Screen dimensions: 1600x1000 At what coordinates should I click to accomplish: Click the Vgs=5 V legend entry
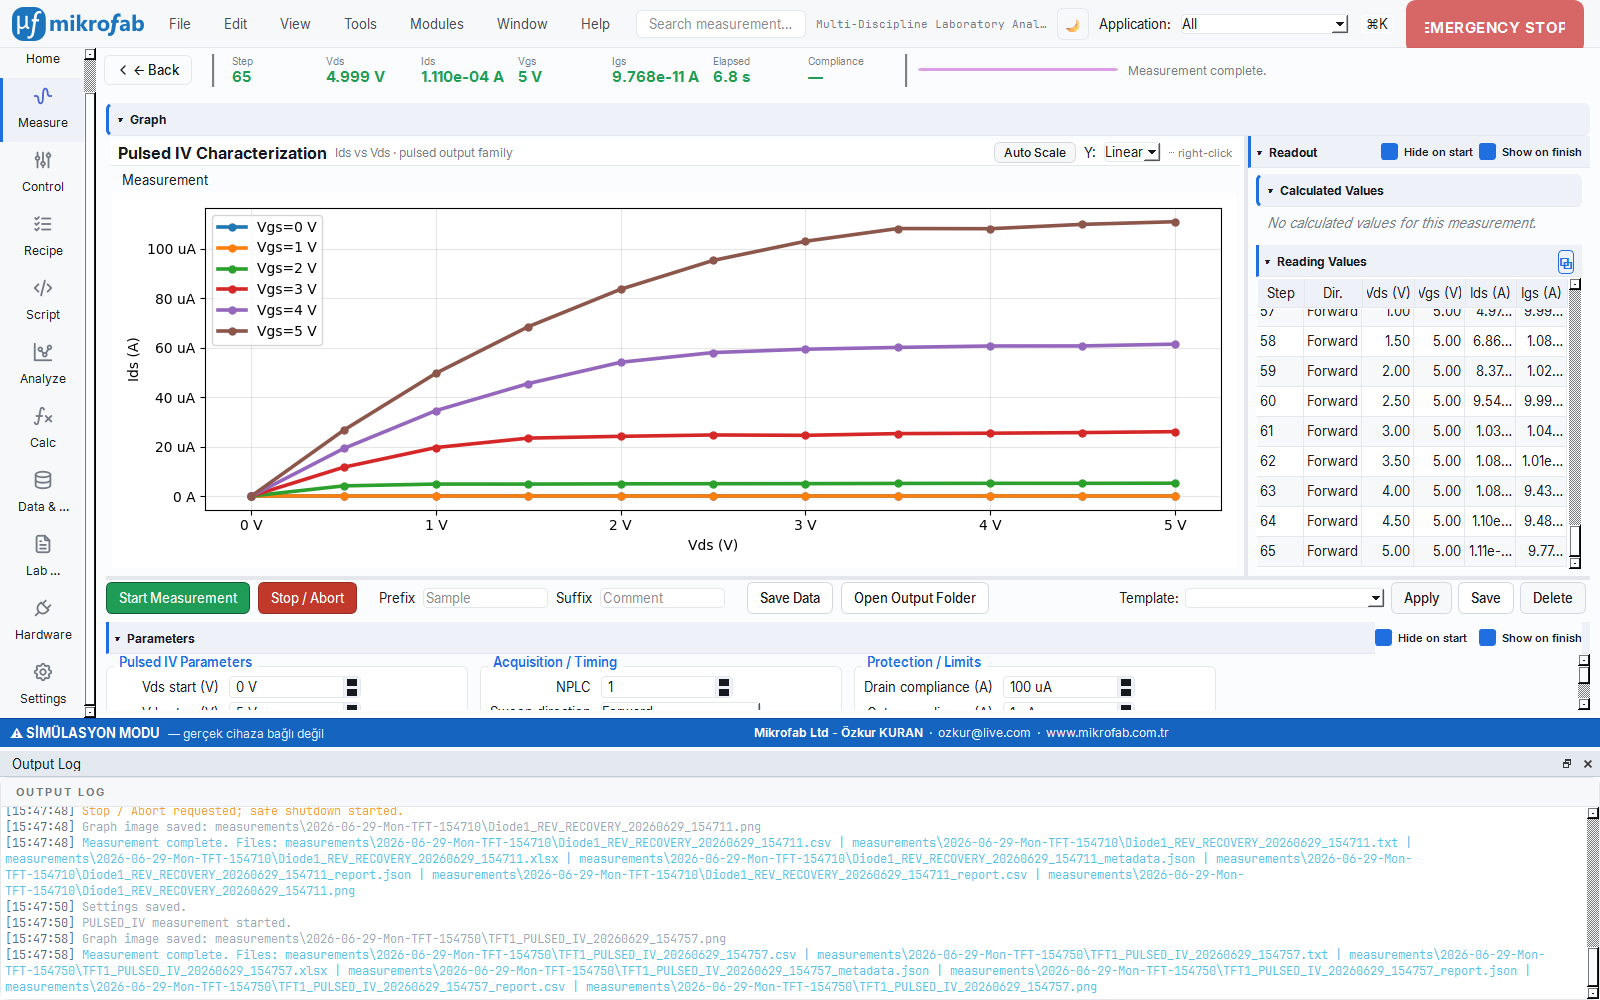(268, 331)
